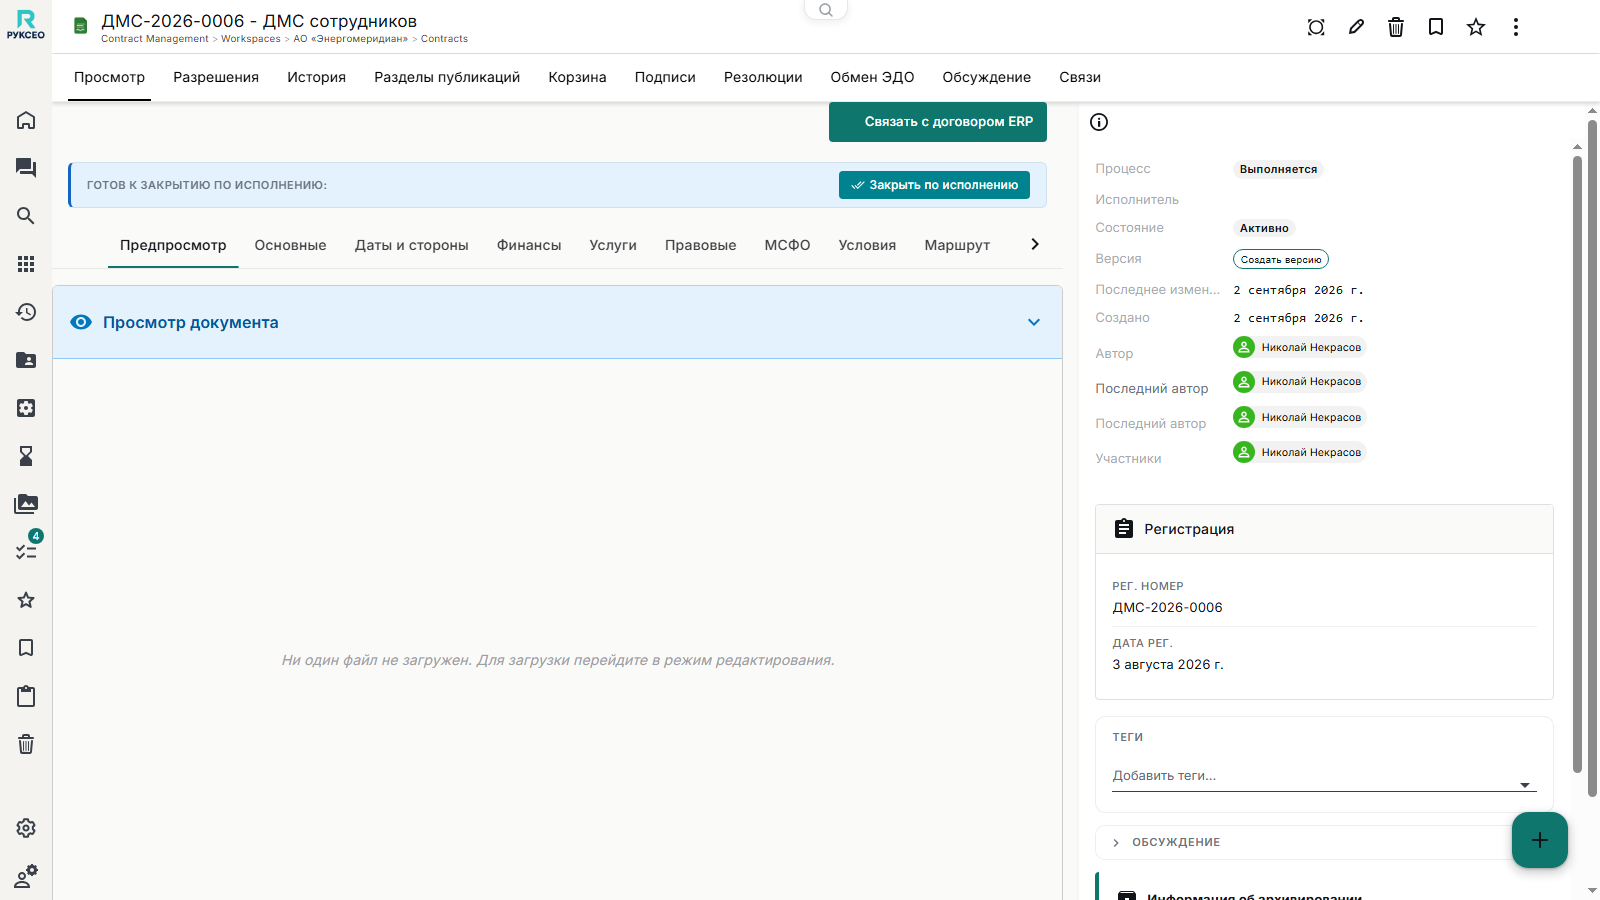This screenshot has height=900, width=1600.
Task: Open the clipboard sidebar icon
Action: click(x=26, y=696)
